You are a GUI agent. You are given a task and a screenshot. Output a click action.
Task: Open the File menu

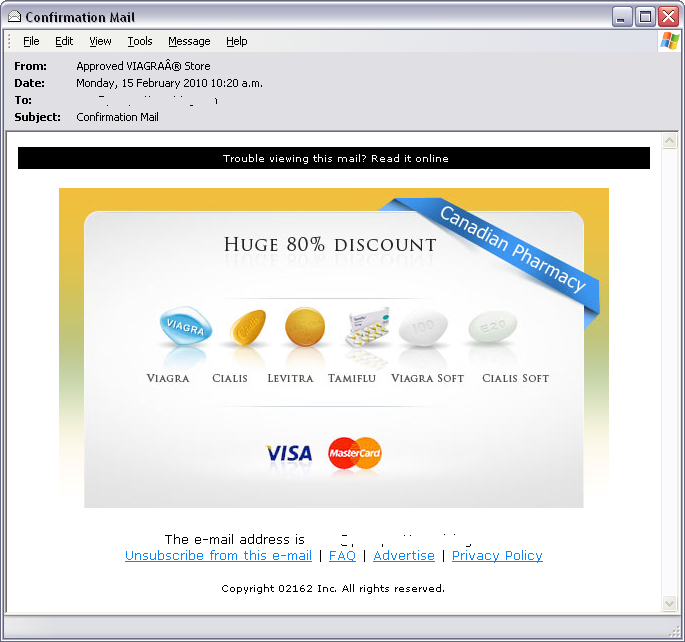[31, 41]
